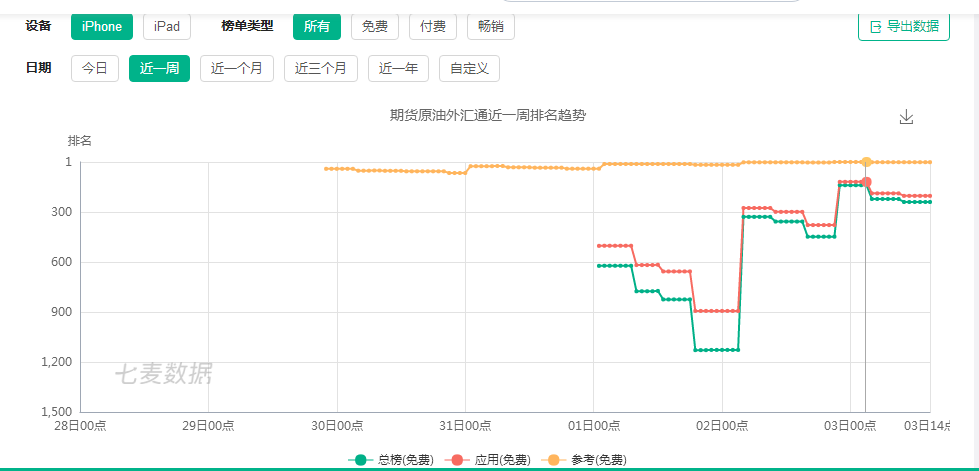Choose 近三个月 date range
979x471 pixels.
[321, 68]
